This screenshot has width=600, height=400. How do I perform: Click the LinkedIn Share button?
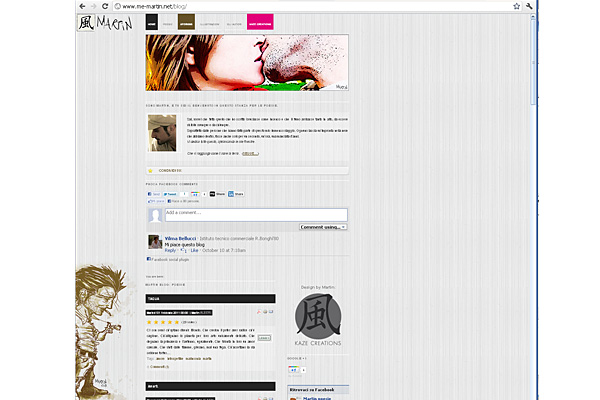236,194
